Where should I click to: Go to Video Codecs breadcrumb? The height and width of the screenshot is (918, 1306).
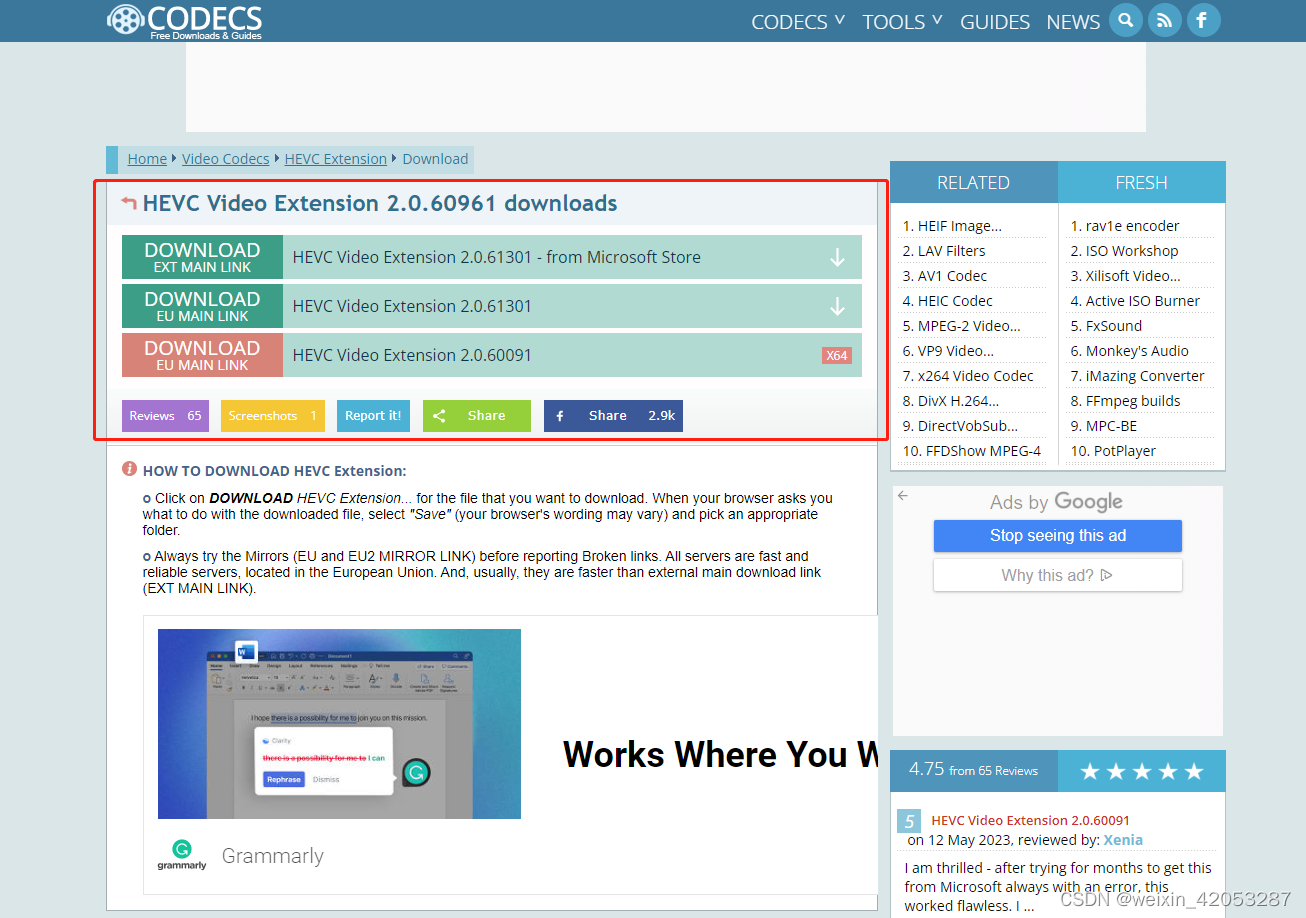click(226, 159)
